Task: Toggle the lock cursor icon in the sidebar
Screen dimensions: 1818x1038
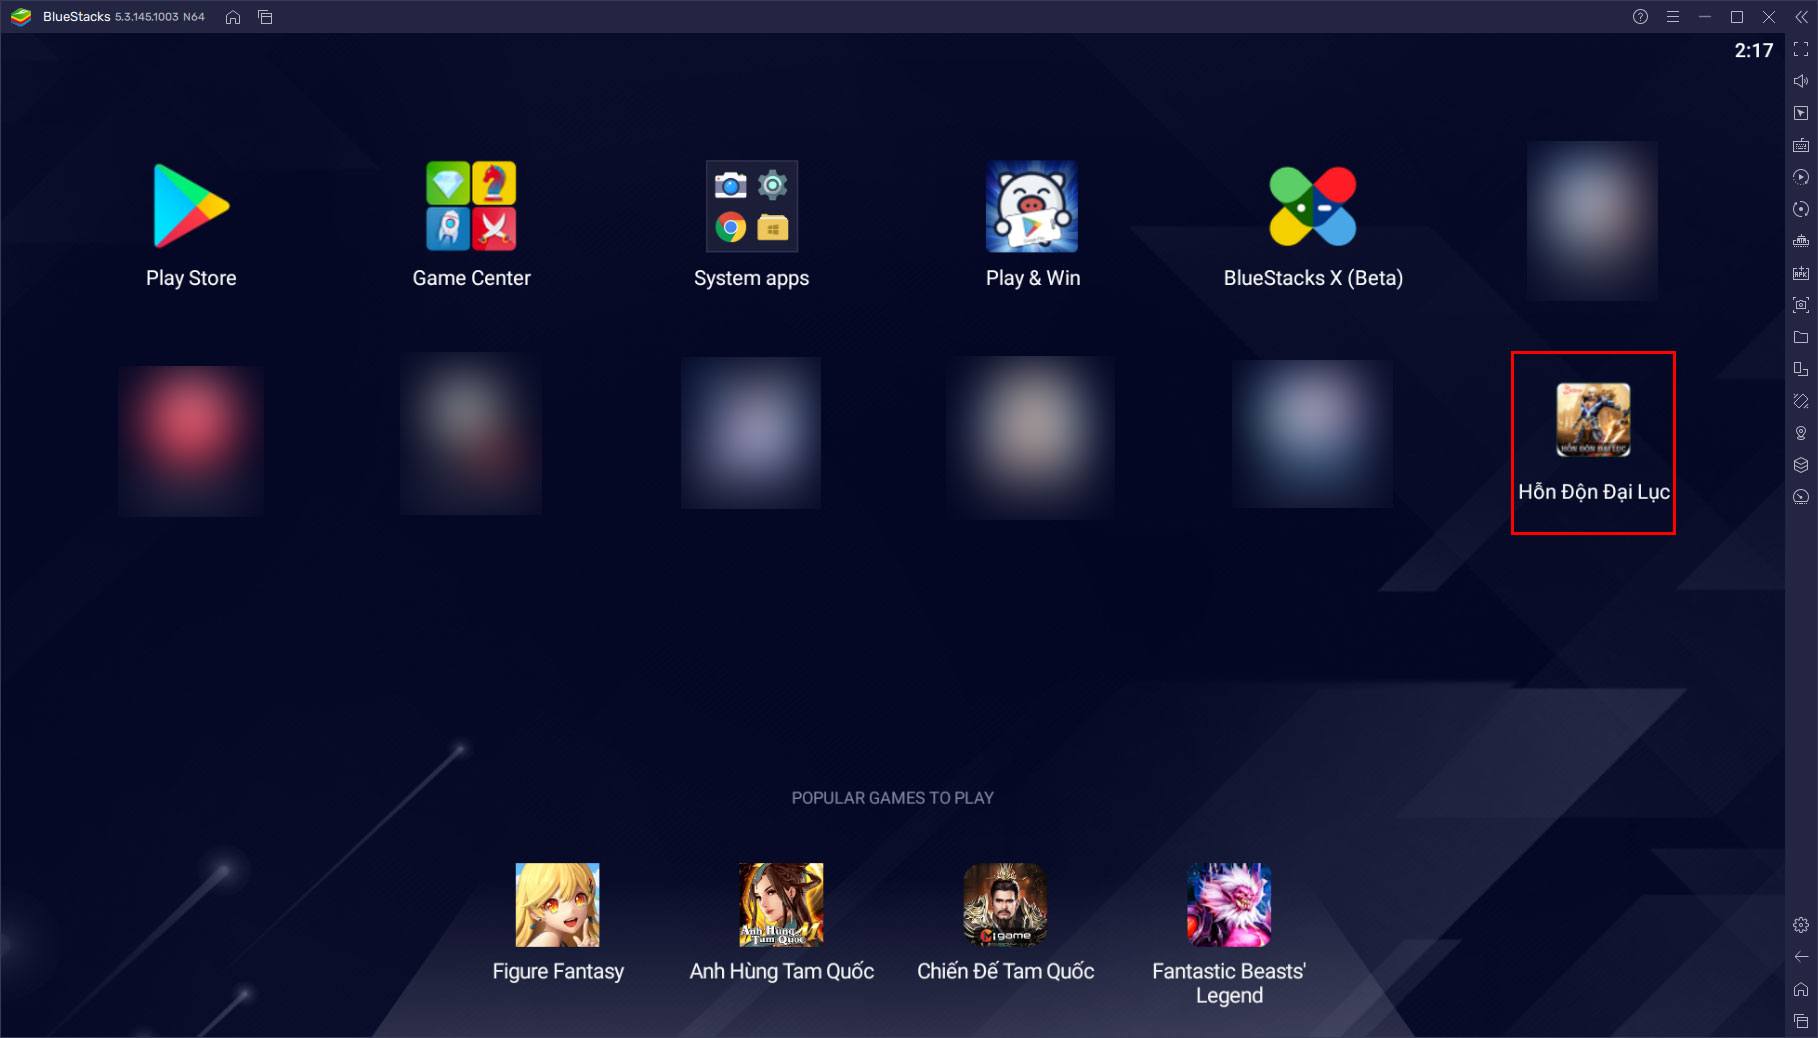Action: pos(1801,113)
